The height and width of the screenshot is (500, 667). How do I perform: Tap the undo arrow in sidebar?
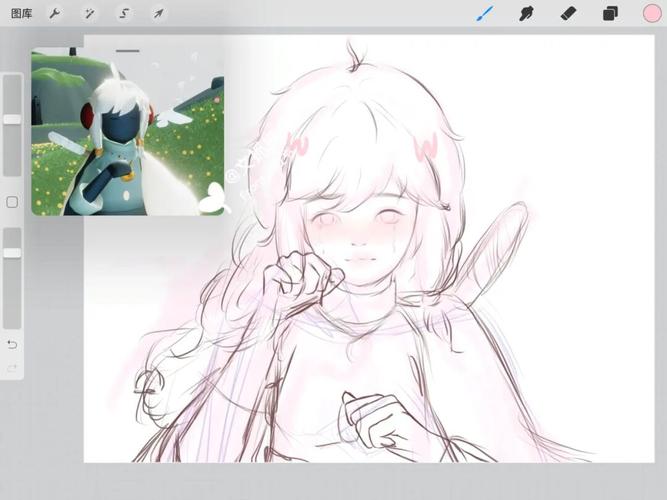[12, 344]
